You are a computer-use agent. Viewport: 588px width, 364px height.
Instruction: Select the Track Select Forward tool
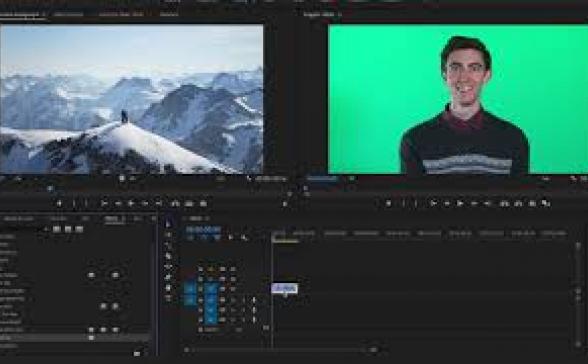pyautogui.click(x=168, y=235)
